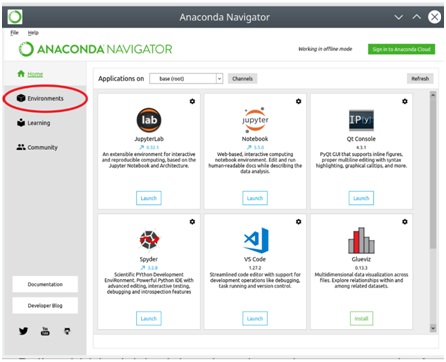
Task: Open the YouTube link icon
Action: [45, 331]
